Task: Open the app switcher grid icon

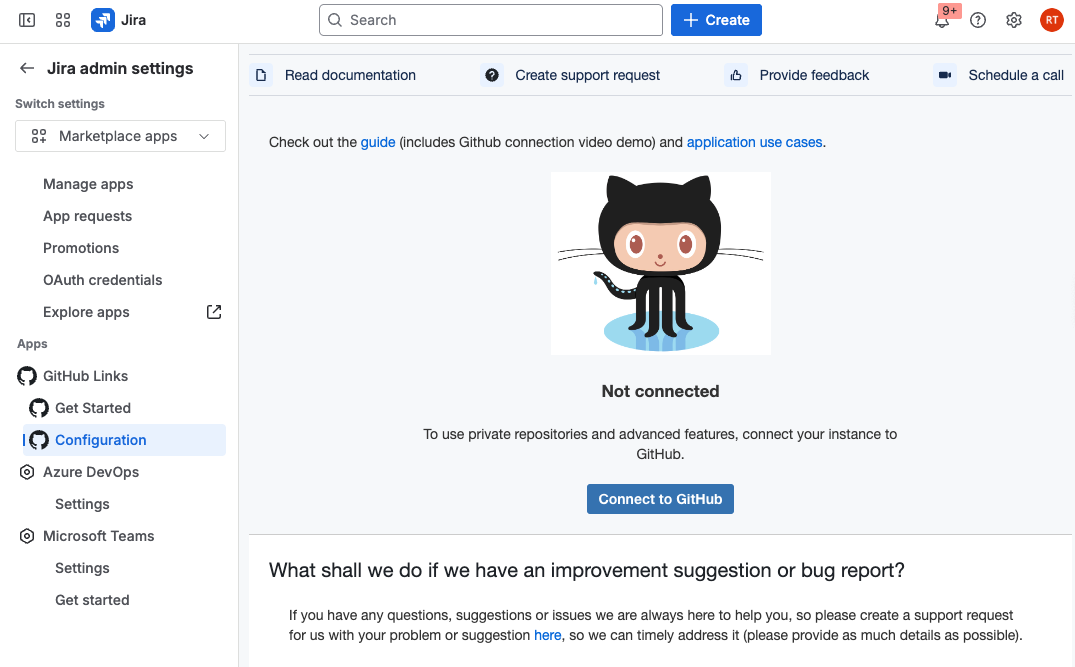Action: (63, 20)
